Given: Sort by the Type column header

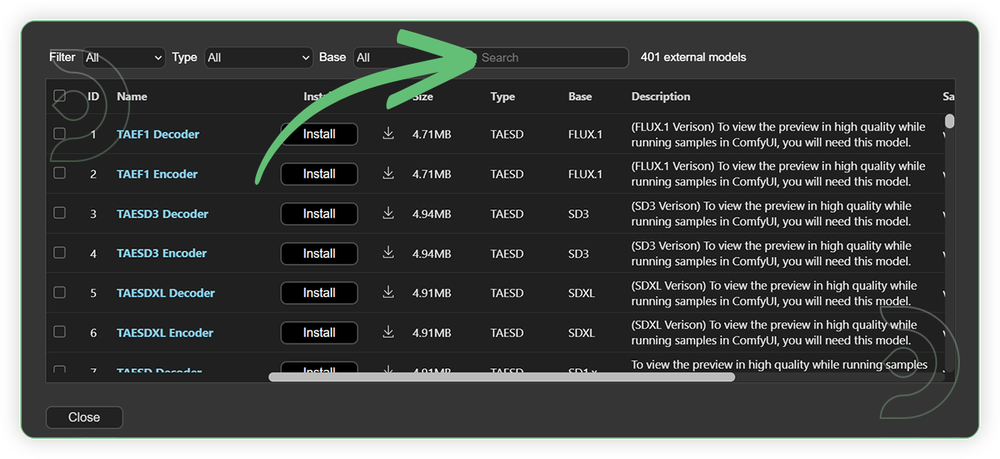Looking at the screenshot, I should click(503, 97).
